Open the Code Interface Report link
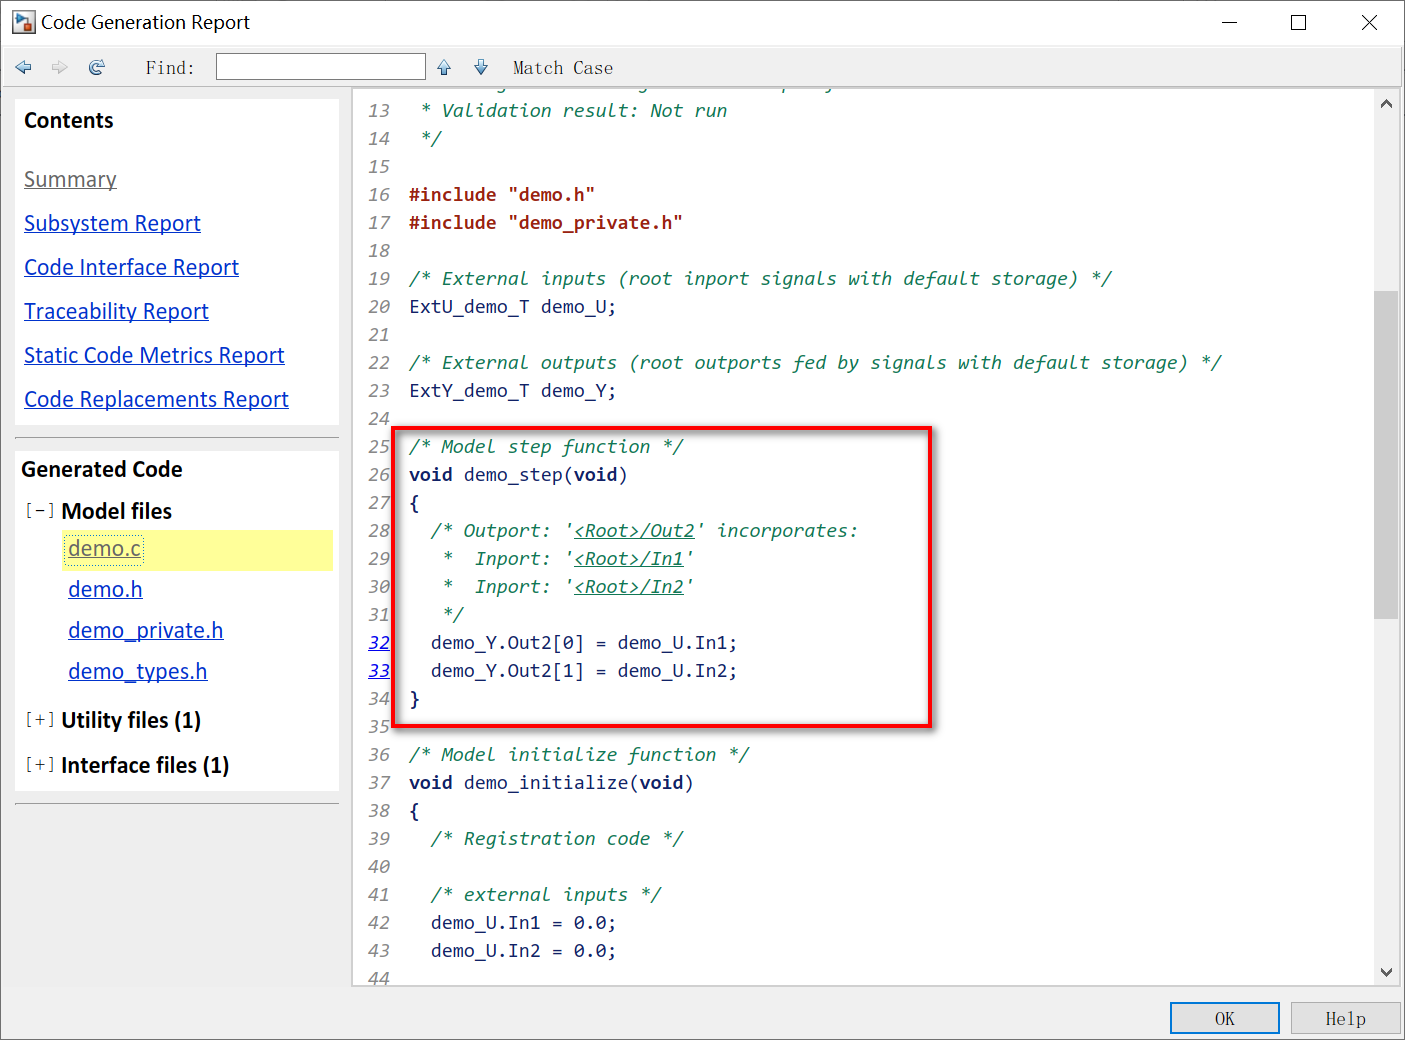Image resolution: width=1405 pixels, height=1040 pixels. point(131,268)
